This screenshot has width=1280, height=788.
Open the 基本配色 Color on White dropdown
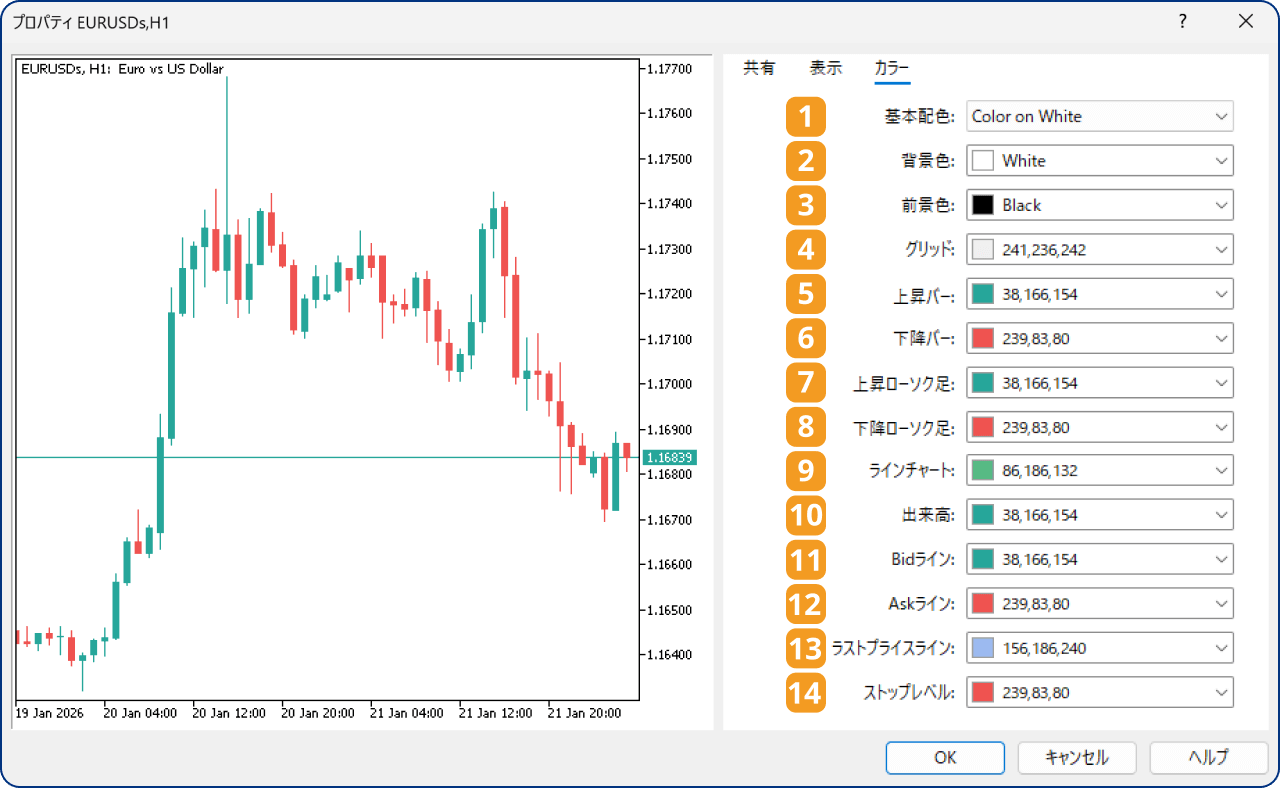coord(1099,116)
